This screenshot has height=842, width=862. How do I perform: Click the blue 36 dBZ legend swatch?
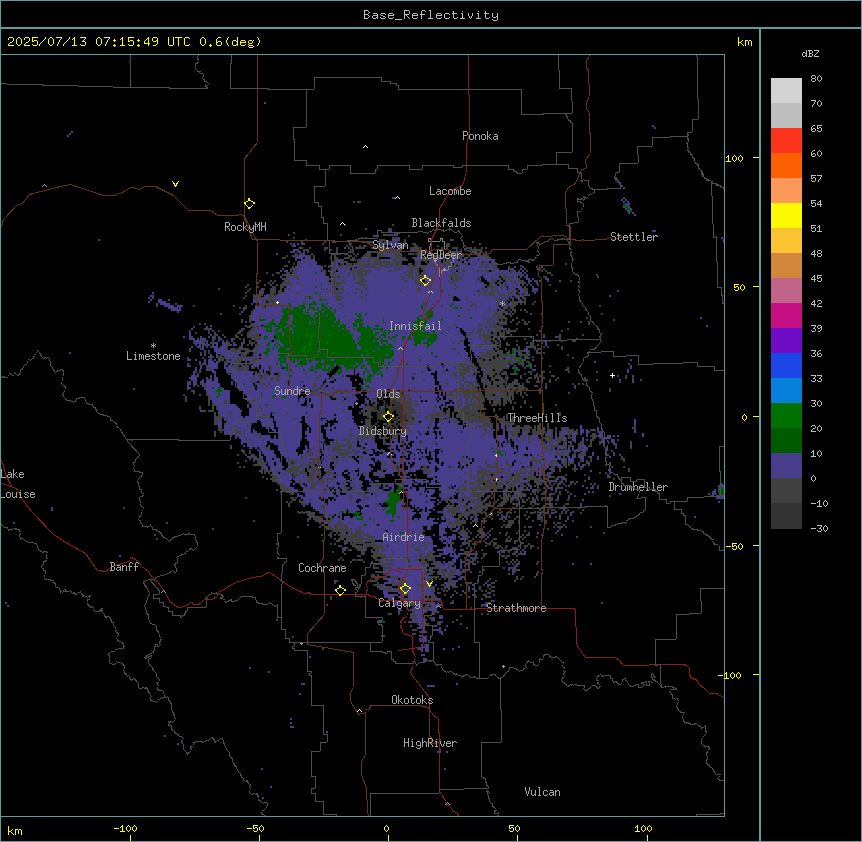(786, 365)
